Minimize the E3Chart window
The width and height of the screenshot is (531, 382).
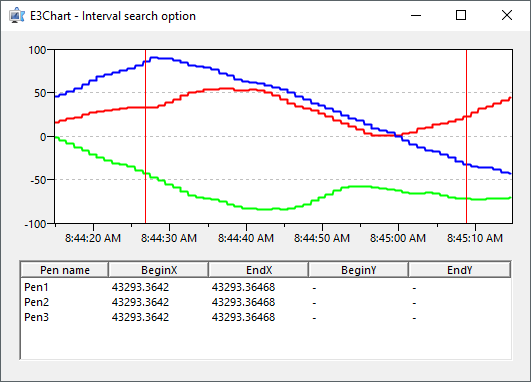pos(416,16)
